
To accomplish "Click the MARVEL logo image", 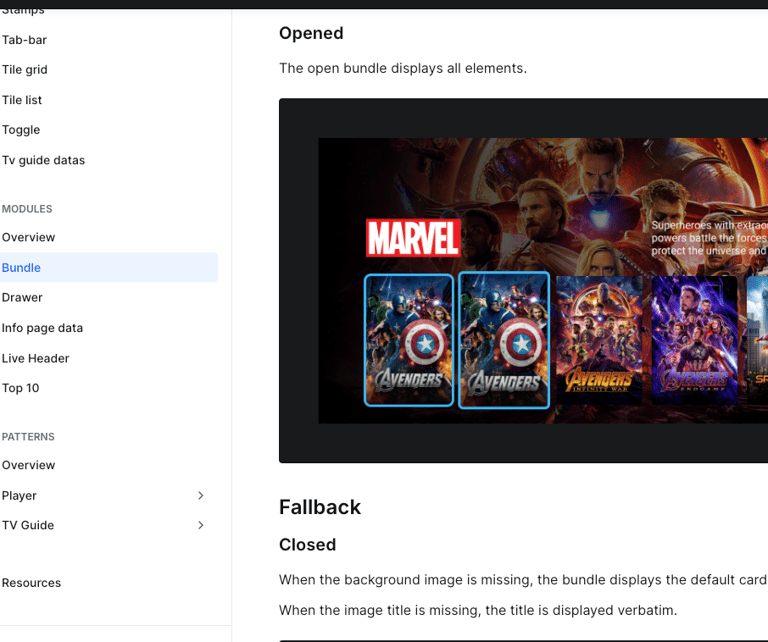I will 413,238.
